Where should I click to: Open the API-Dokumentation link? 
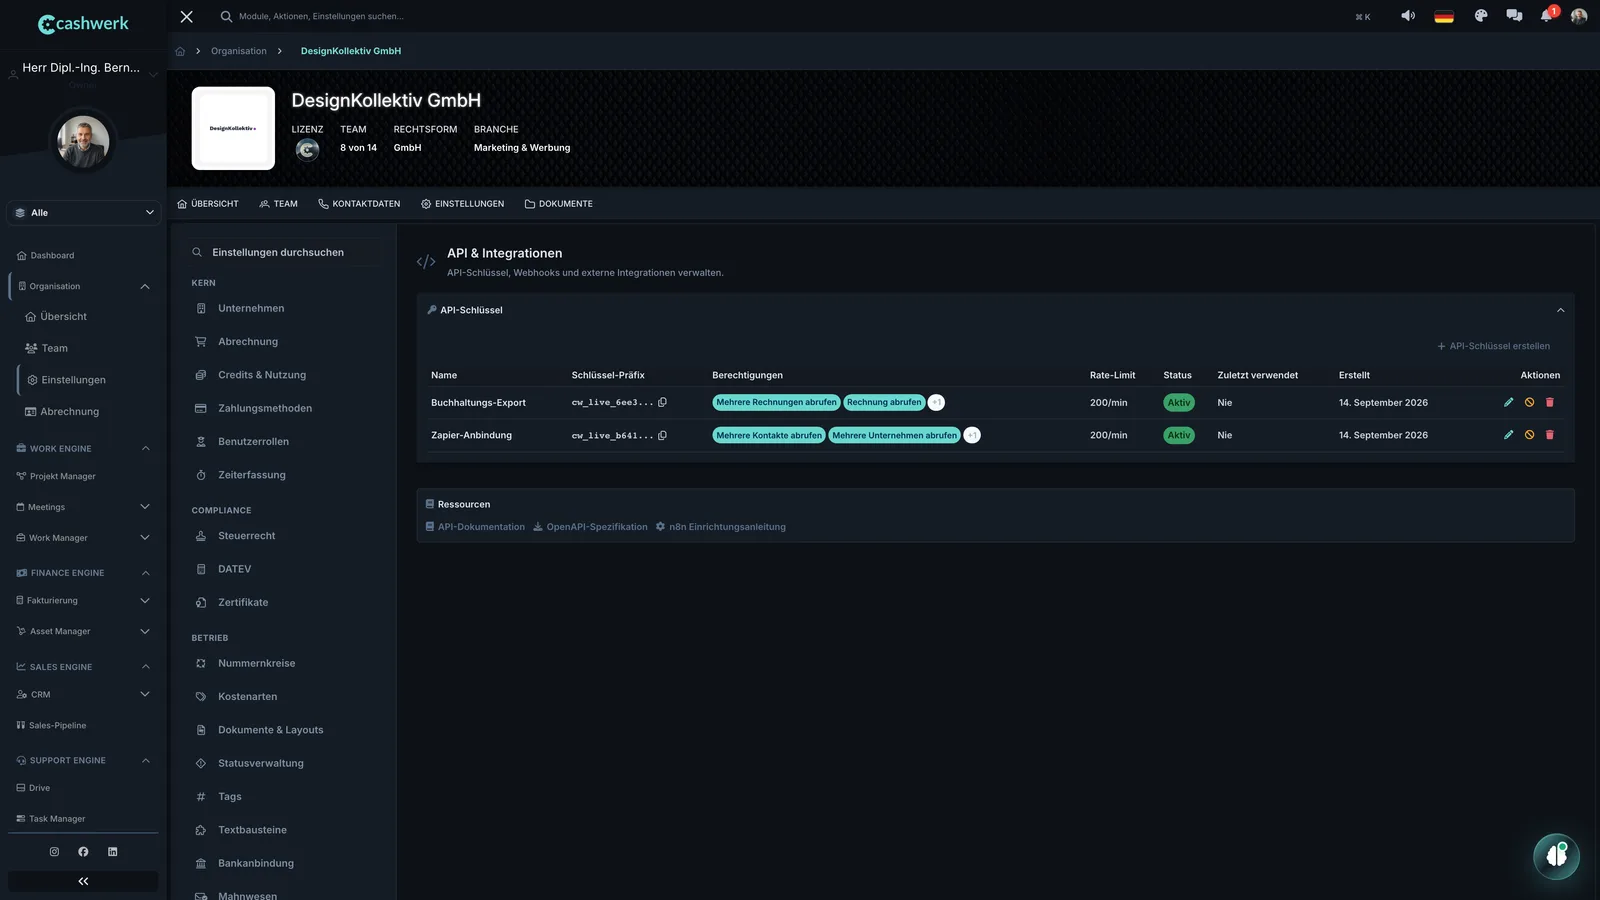pyautogui.click(x=475, y=527)
